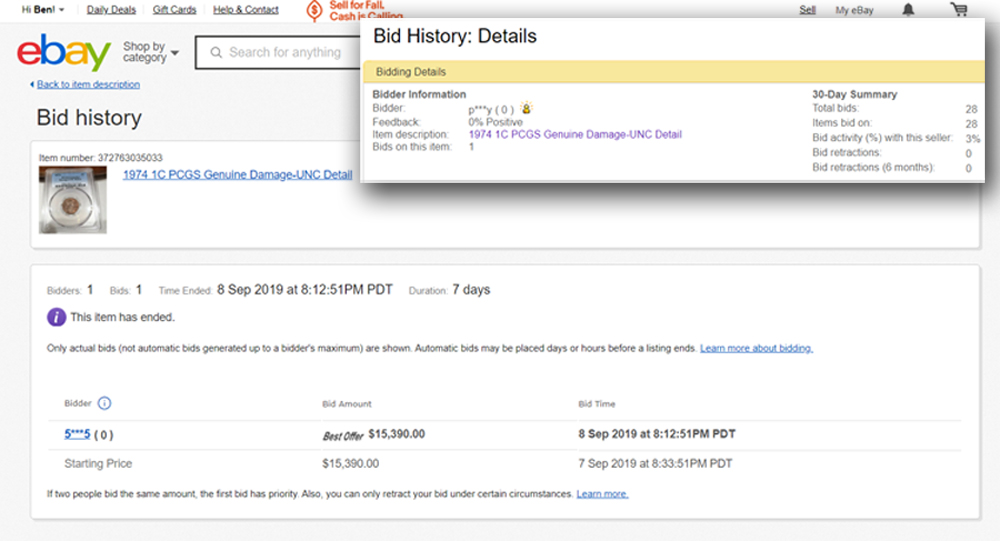1000x541 pixels.
Task: Click the Sell link in header
Action: coord(807,10)
